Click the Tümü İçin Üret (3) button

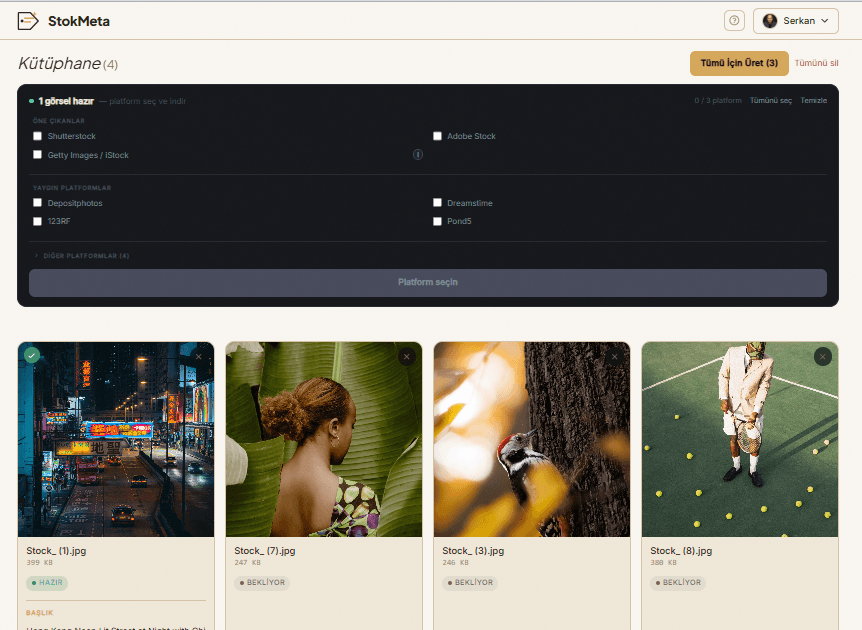(x=739, y=63)
